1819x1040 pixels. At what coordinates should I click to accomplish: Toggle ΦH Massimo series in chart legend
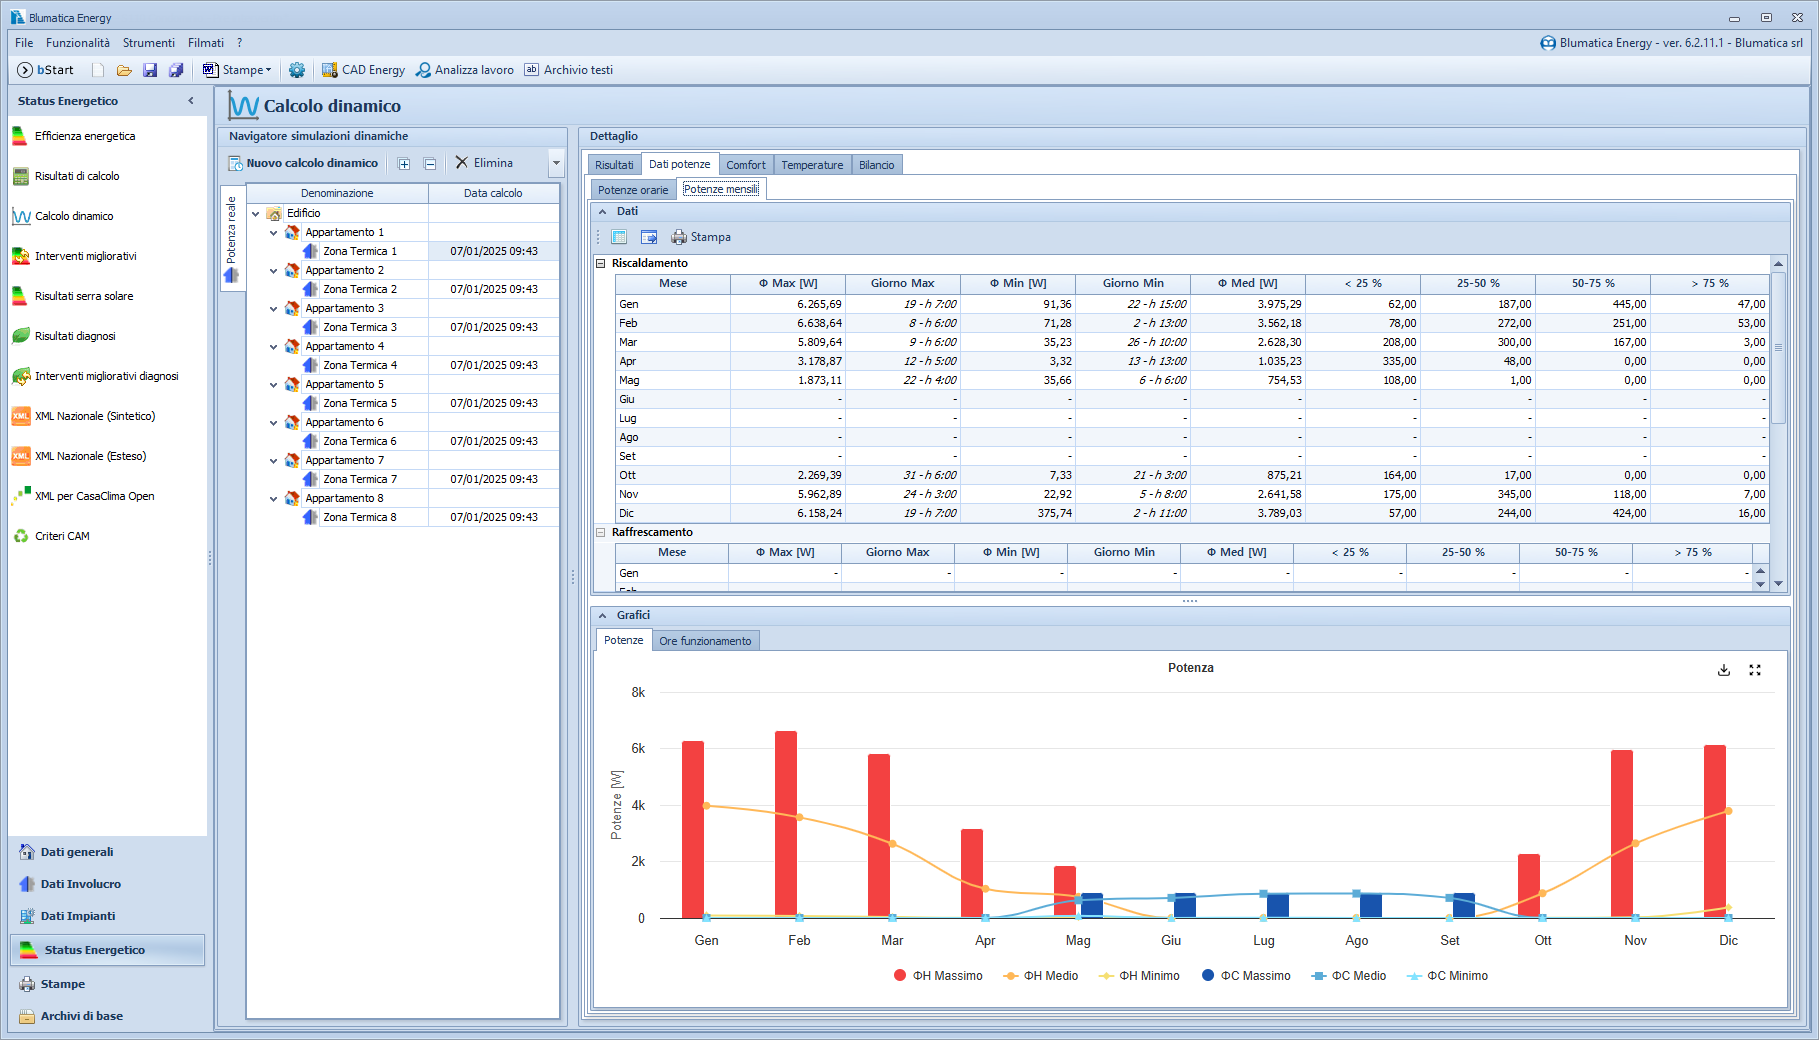(x=938, y=976)
